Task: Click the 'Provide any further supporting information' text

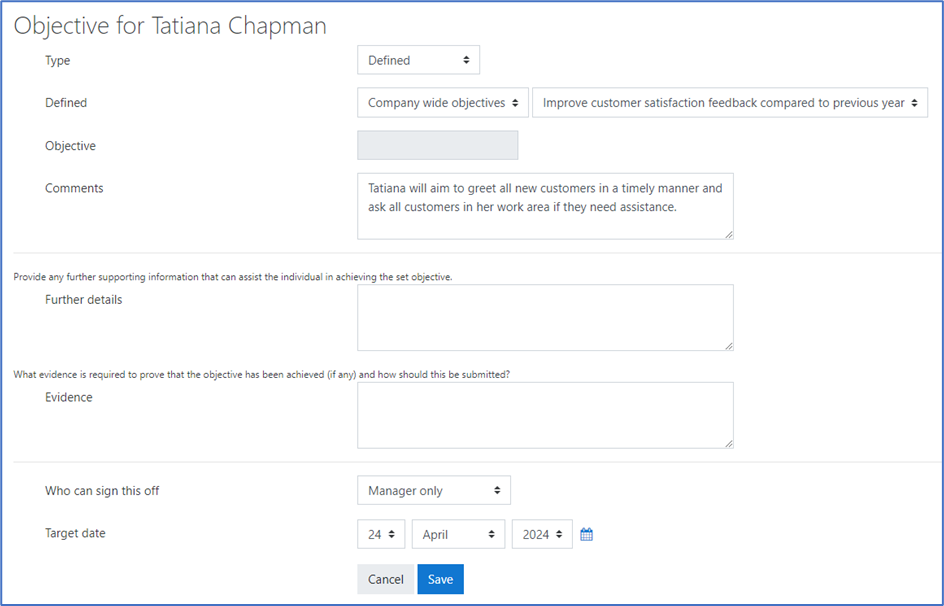Action: (x=232, y=277)
